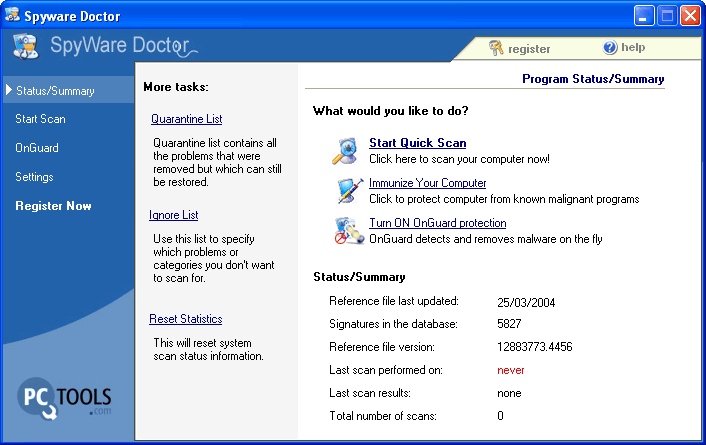The image size is (706, 445).
Task: Click the Start Quick Scan link
Action: coord(417,143)
